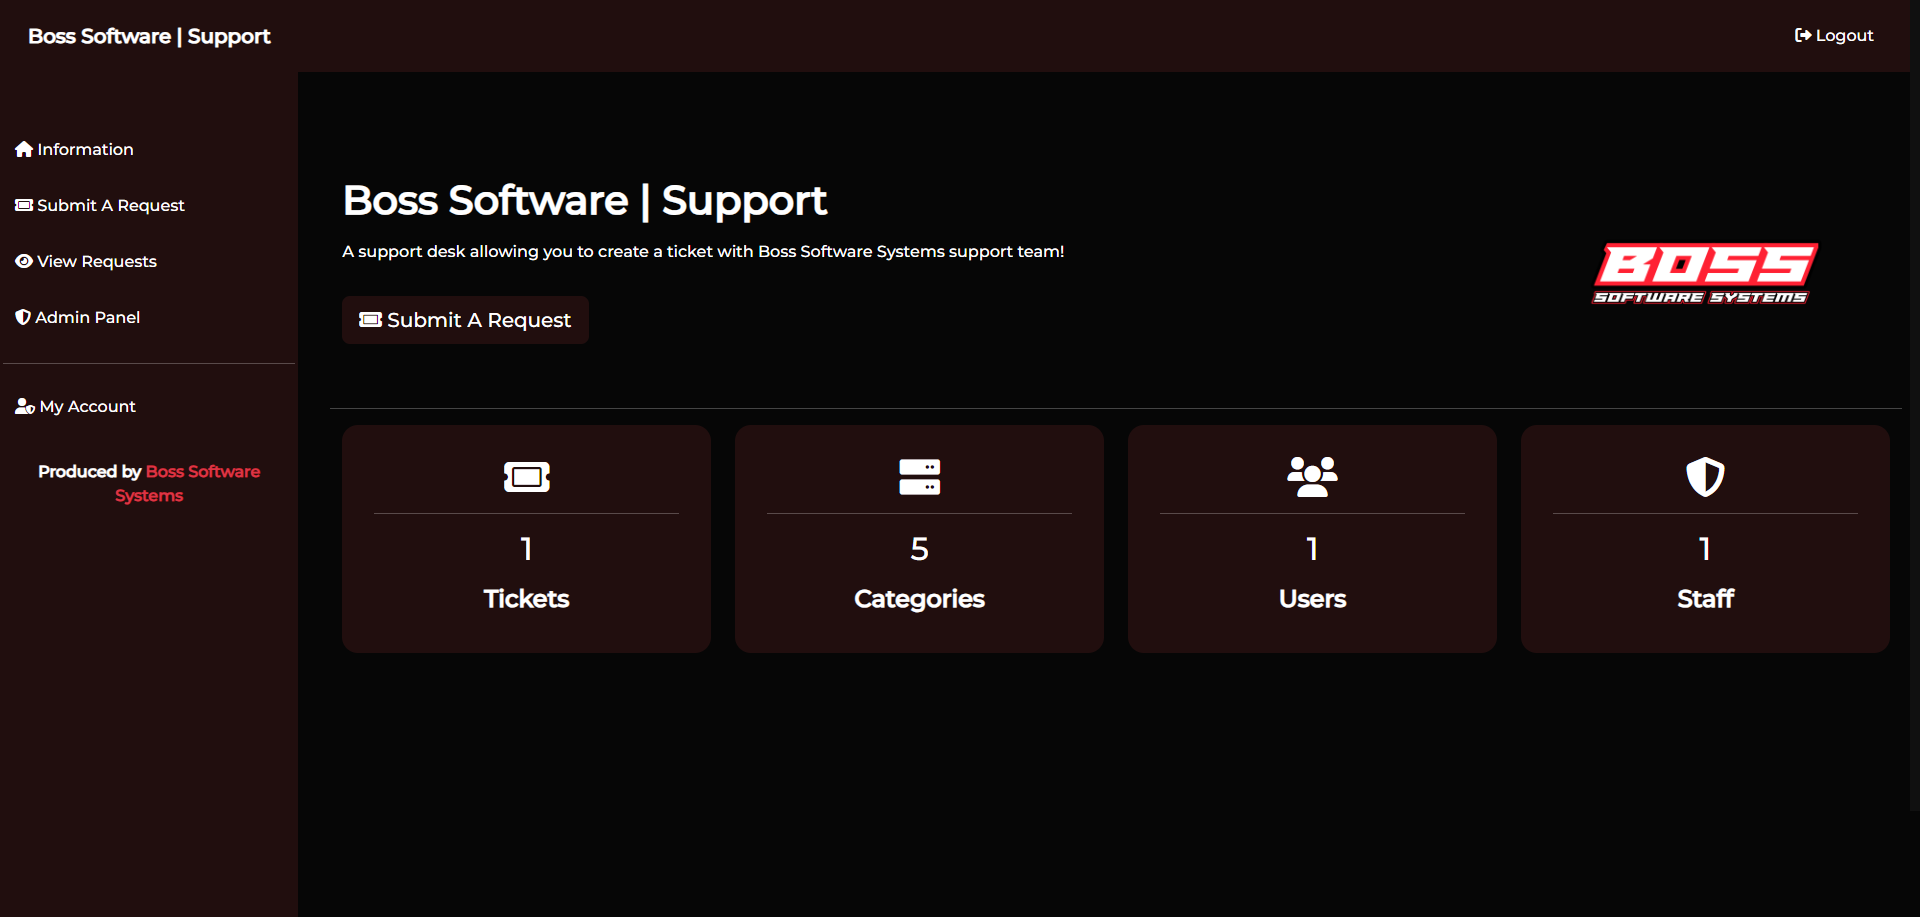Click the main Submit A Request button
Image resolution: width=1920 pixels, height=917 pixels.
tap(465, 320)
